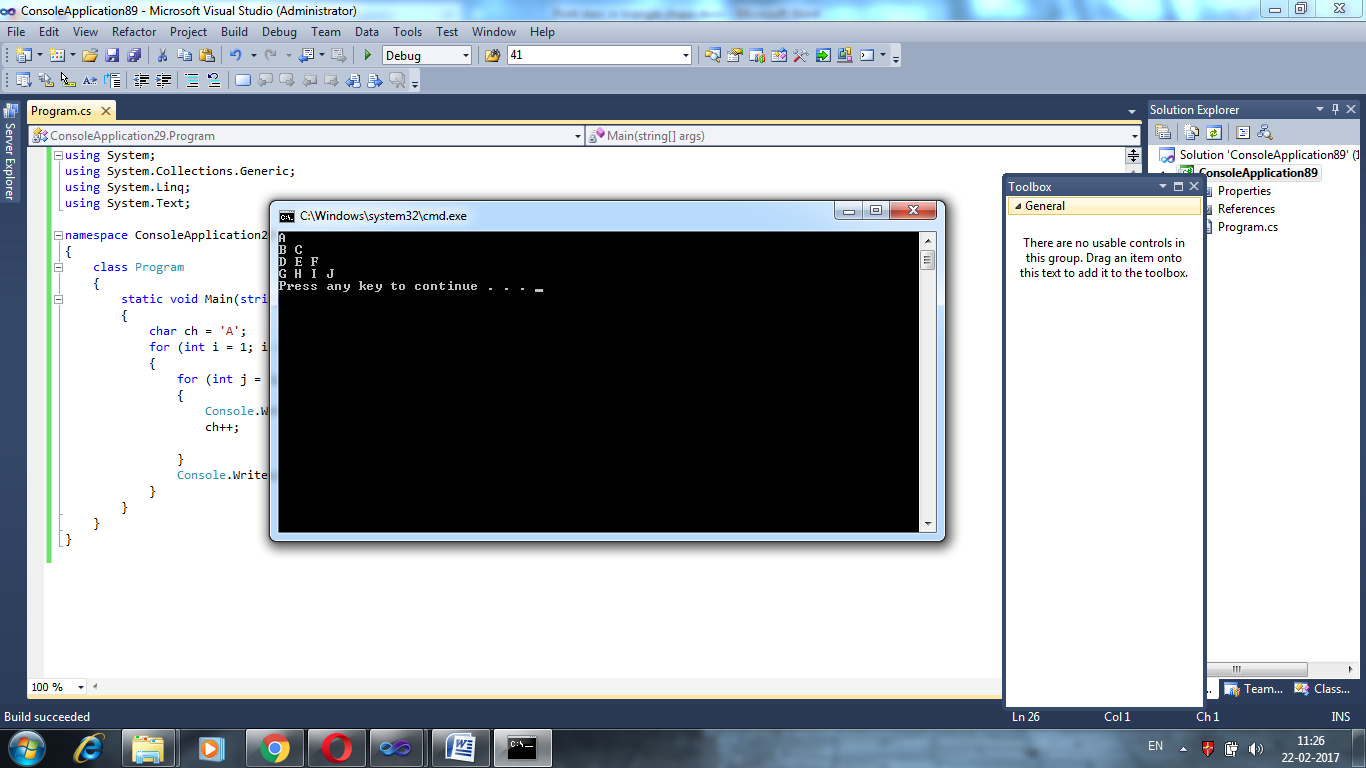This screenshot has width=1366, height=768.
Task: Click Refresh in Solution Explorer toolbar
Action: tap(1214, 133)
